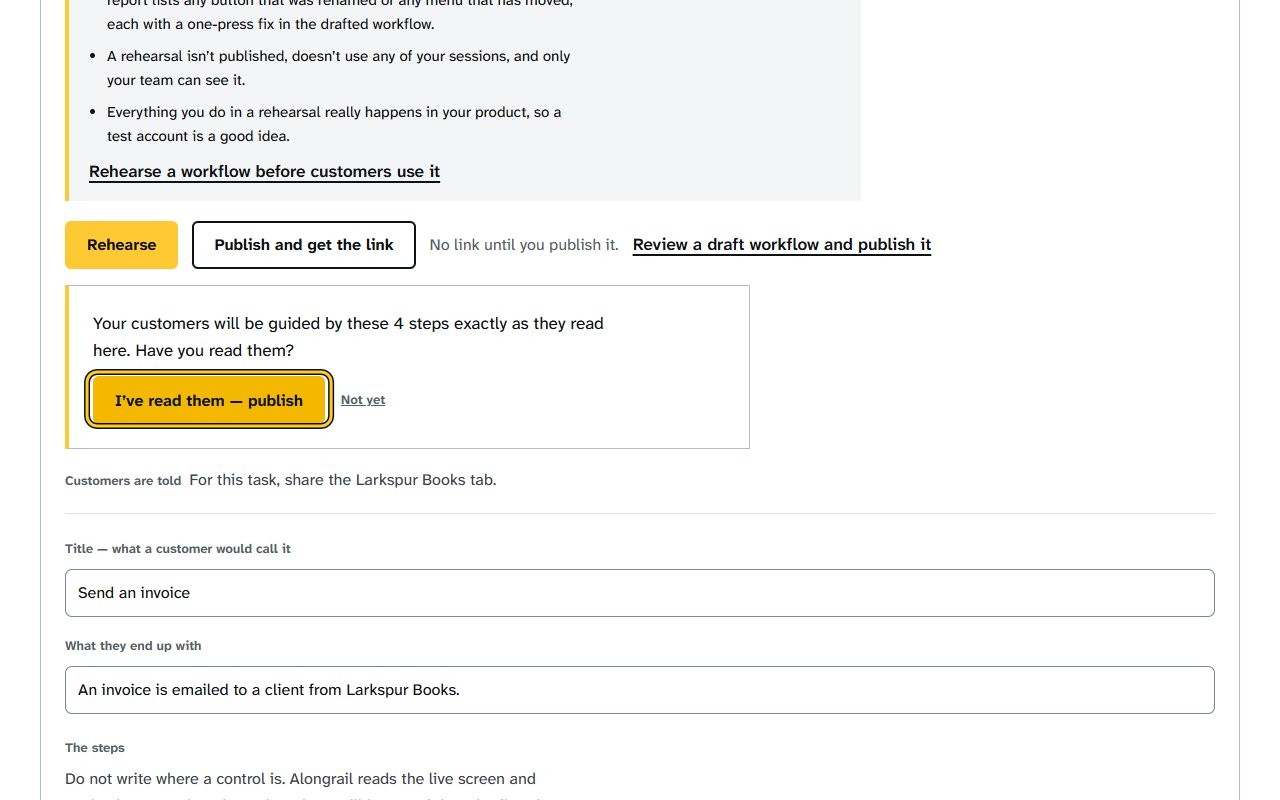Confirm with I've read them — publish
Screen dimensions: 1280x800
pos(209,401)
